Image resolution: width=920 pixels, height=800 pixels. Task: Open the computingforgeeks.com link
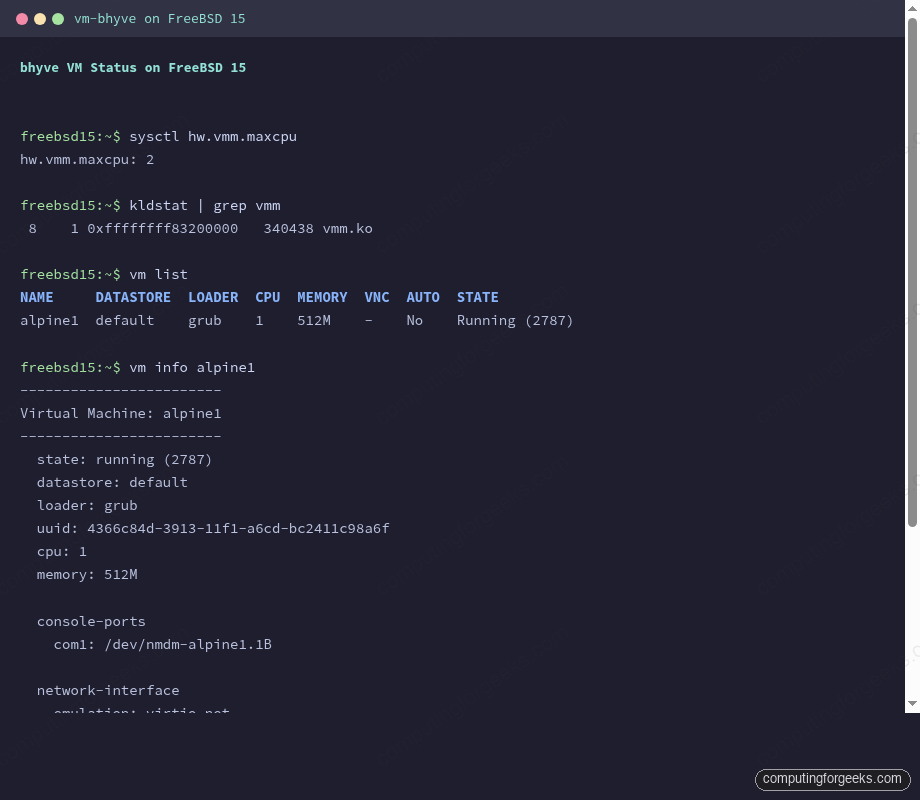pyautogui.click(x=832, y=779)
